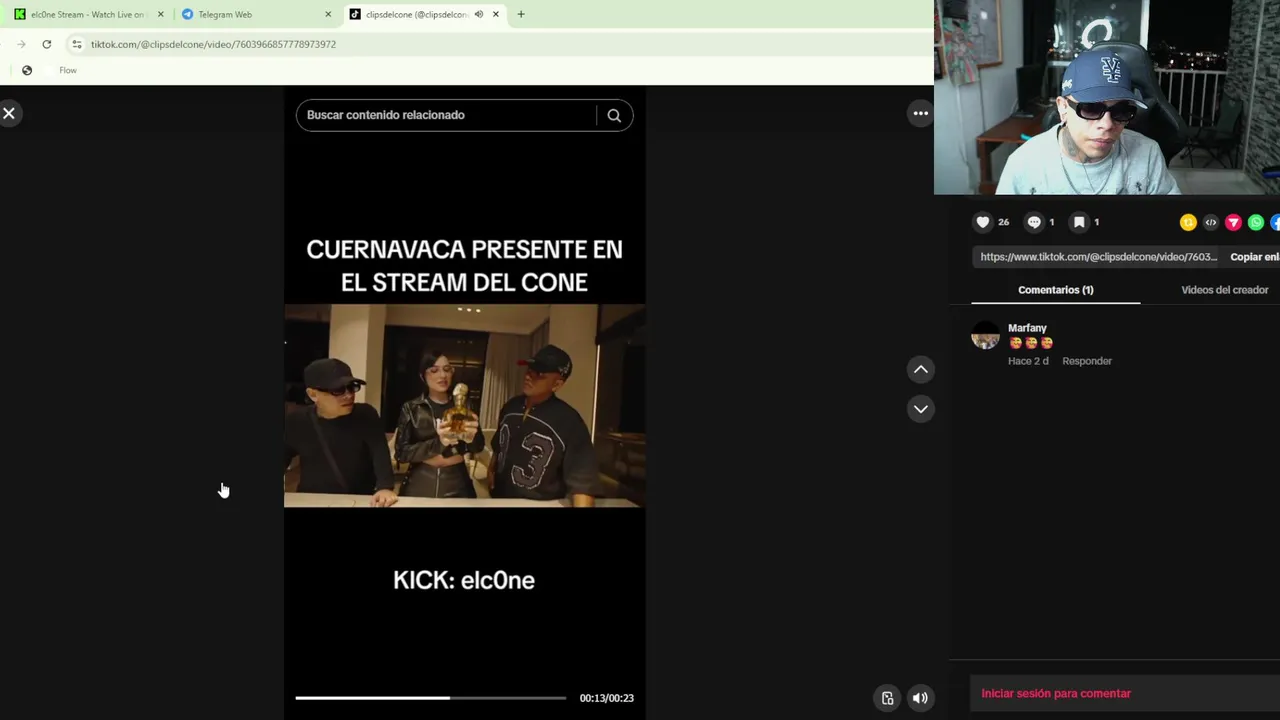The image size is (1280, 720).
Task: Close the clipsdelcone TikTok tab
Action: (x=495, y=15)
